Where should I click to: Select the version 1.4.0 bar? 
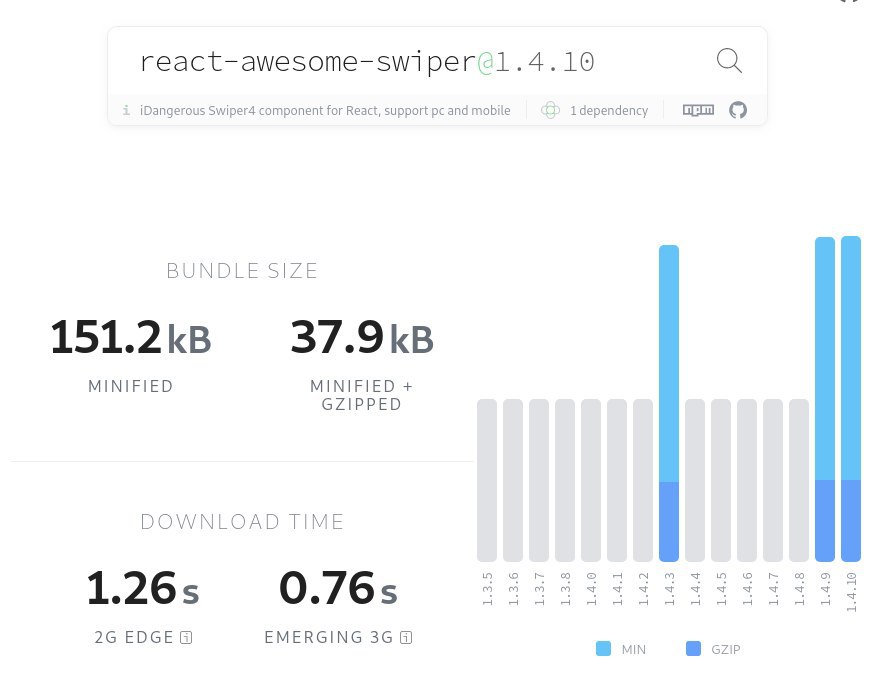[x=591, y=480]
